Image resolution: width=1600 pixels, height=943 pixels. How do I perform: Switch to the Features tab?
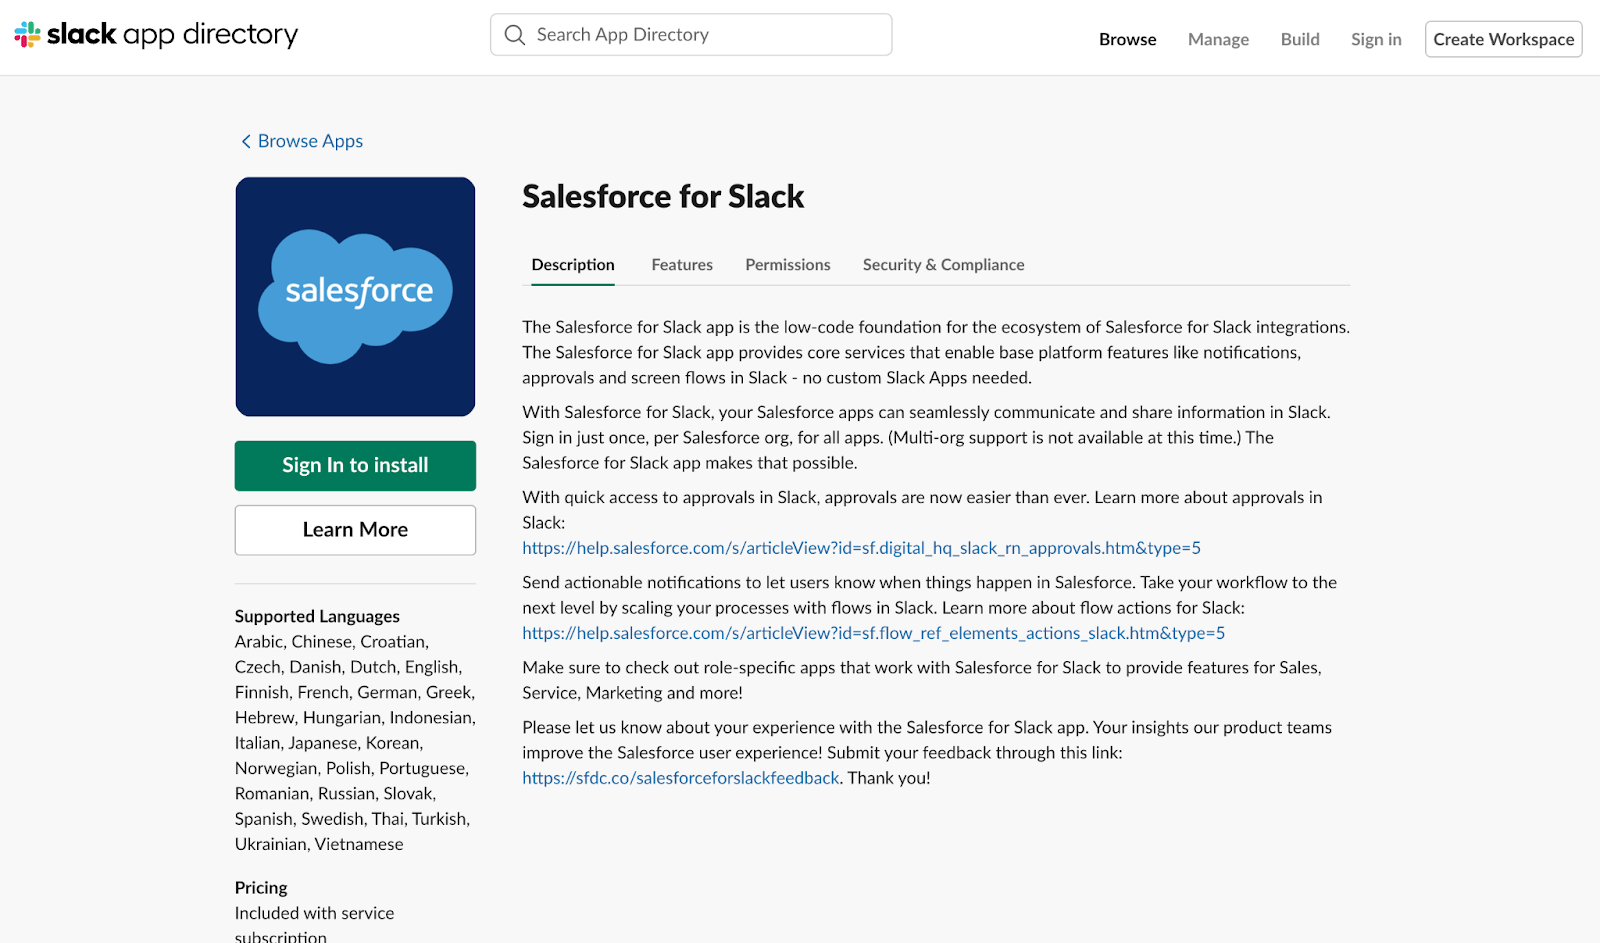tap(681, 264)
